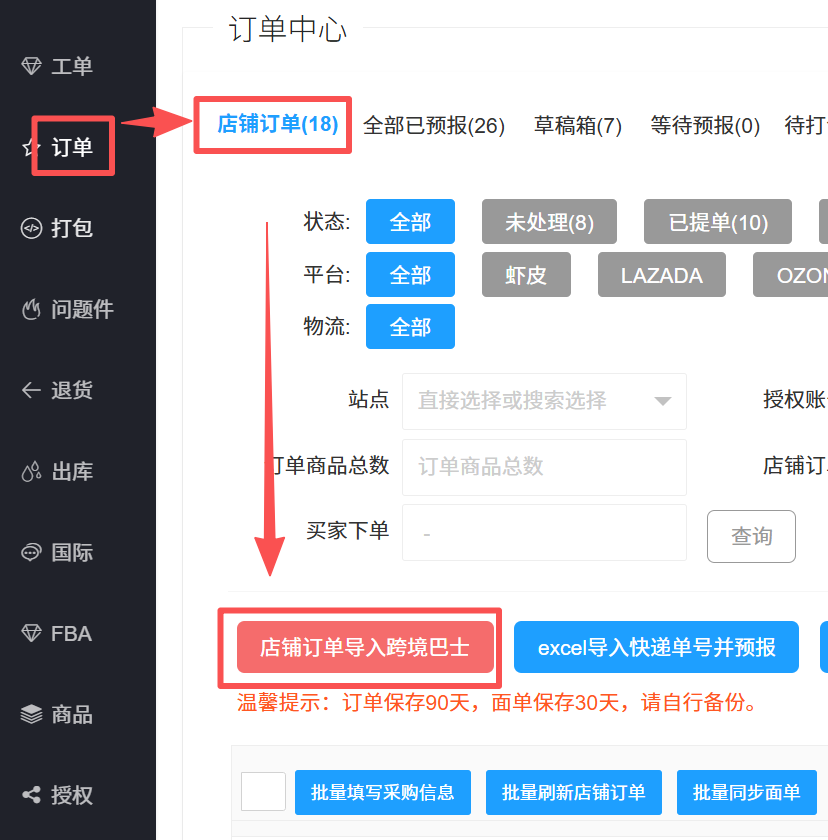Image resolution: width=828 pixels, height=840 pixels.
Task: Click the droplet icon for 出库
Action: coord(32,471)
